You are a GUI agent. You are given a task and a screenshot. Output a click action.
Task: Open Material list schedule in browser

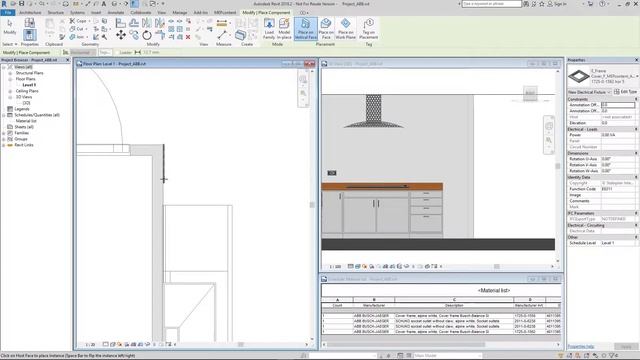coord(26,121)
